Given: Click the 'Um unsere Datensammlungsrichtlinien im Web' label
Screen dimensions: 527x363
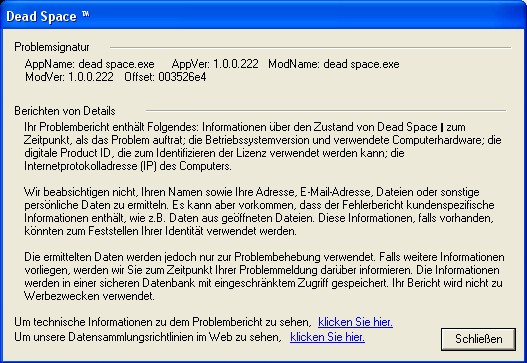Looking at the screenshot, I should [148, 337].
